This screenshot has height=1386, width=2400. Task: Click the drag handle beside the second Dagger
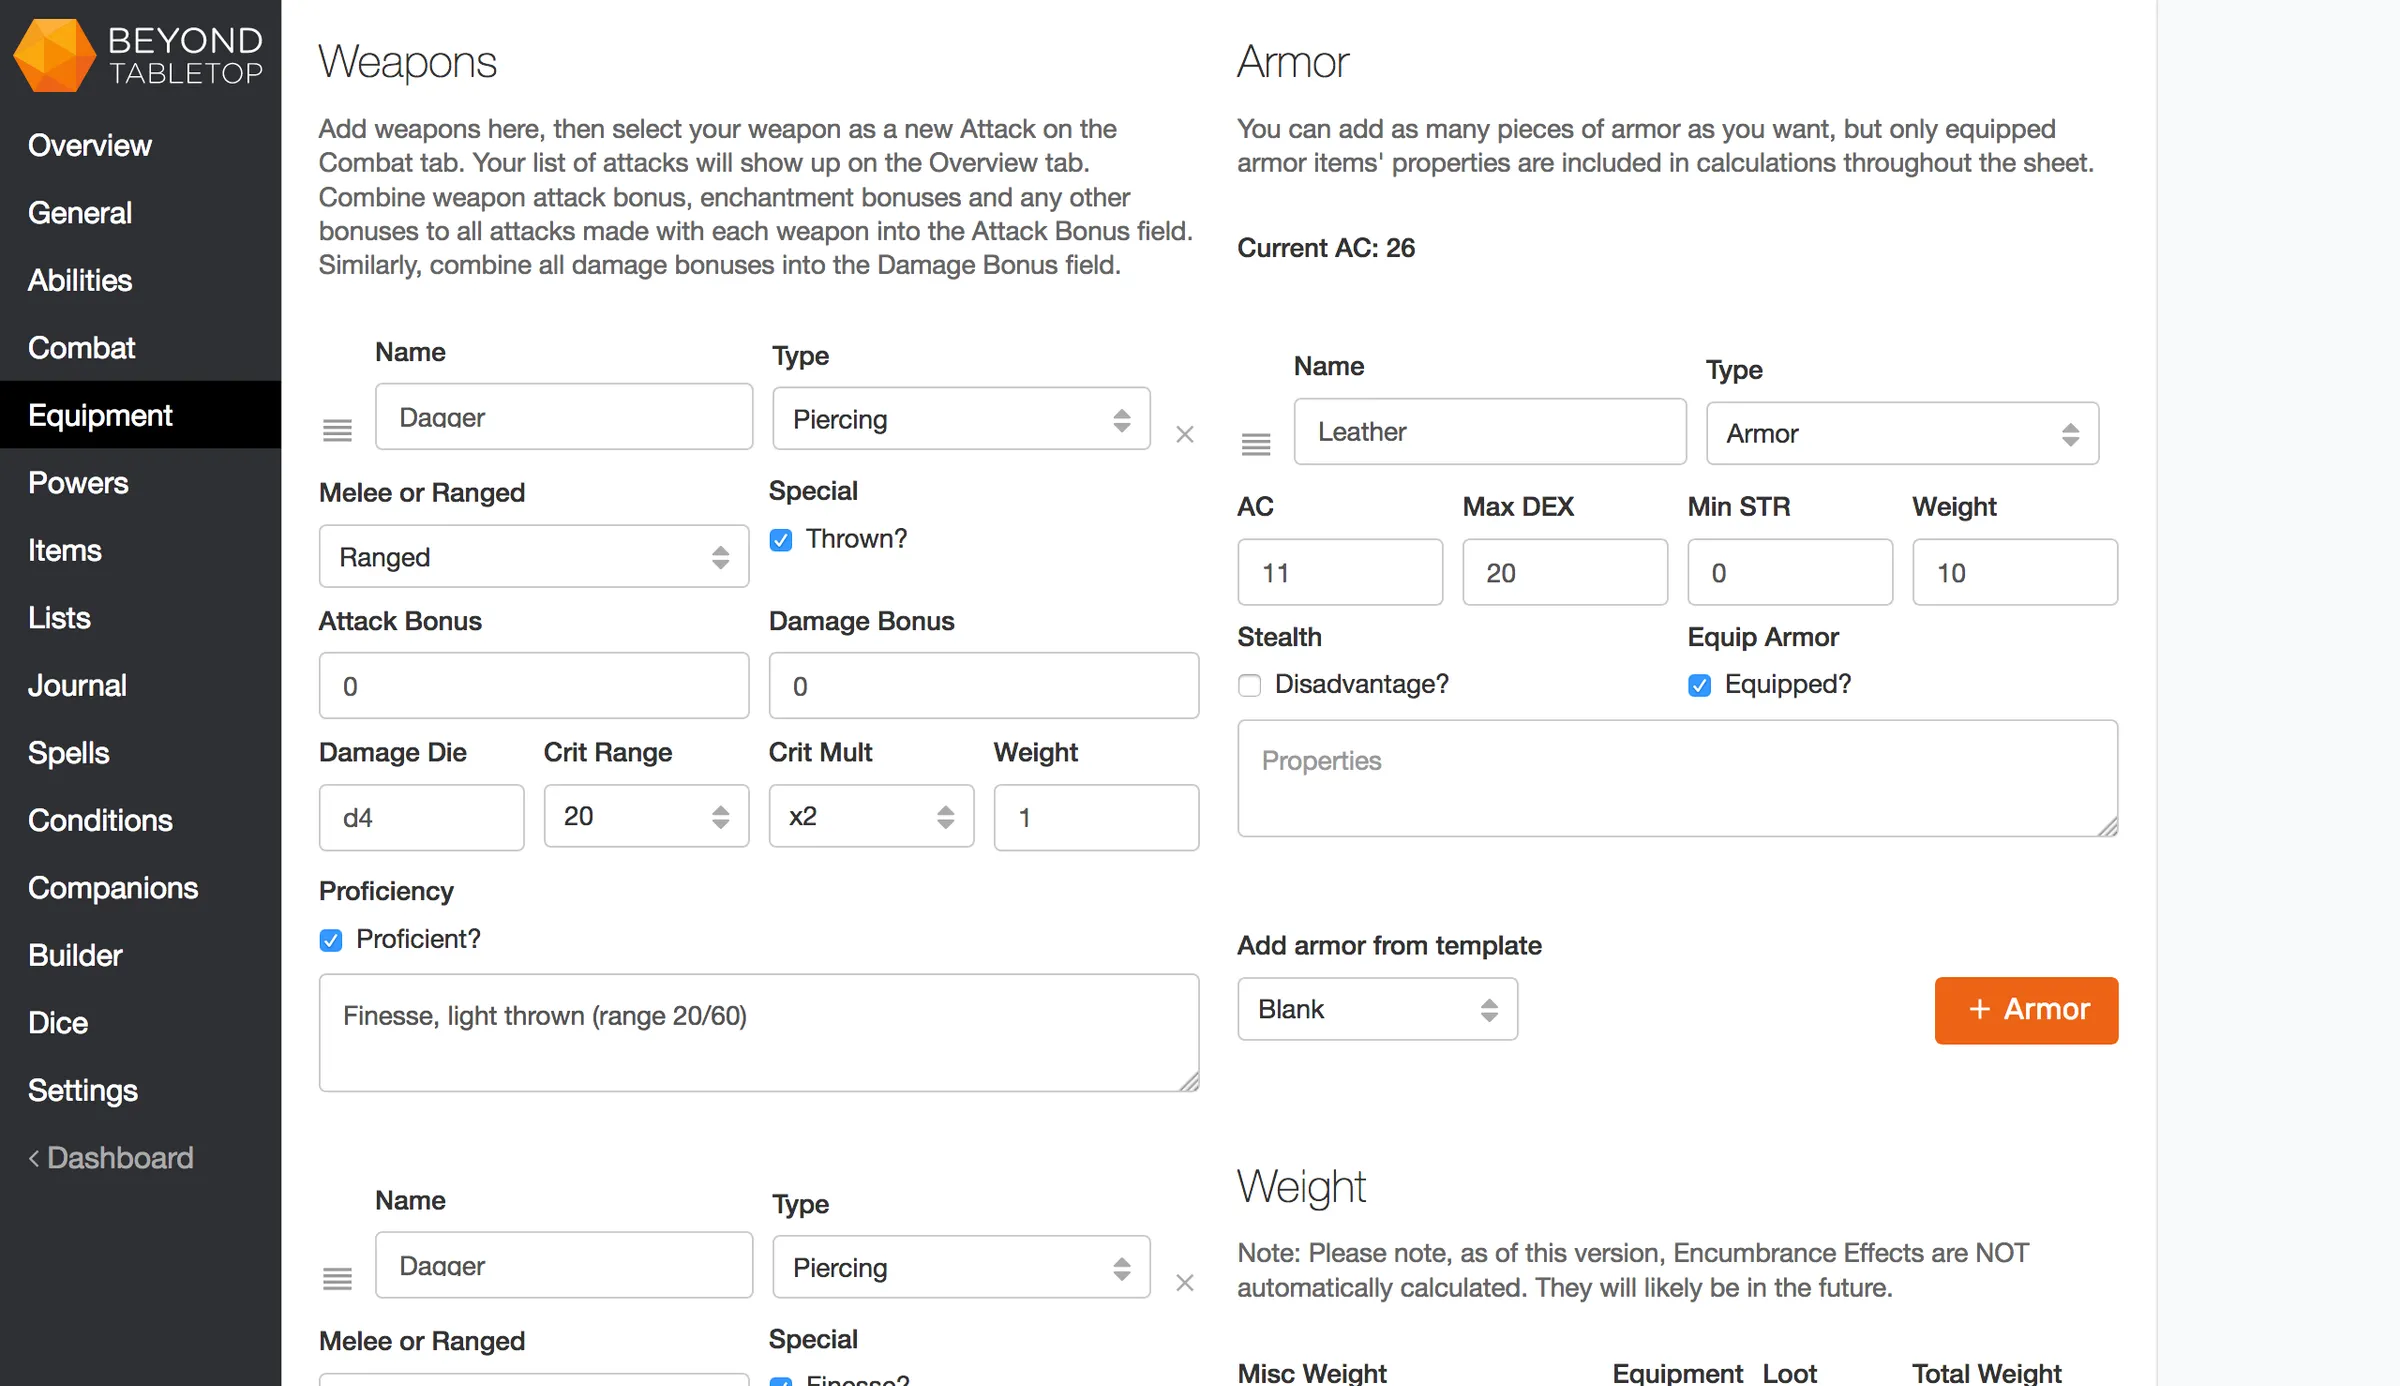point(337,1278)
